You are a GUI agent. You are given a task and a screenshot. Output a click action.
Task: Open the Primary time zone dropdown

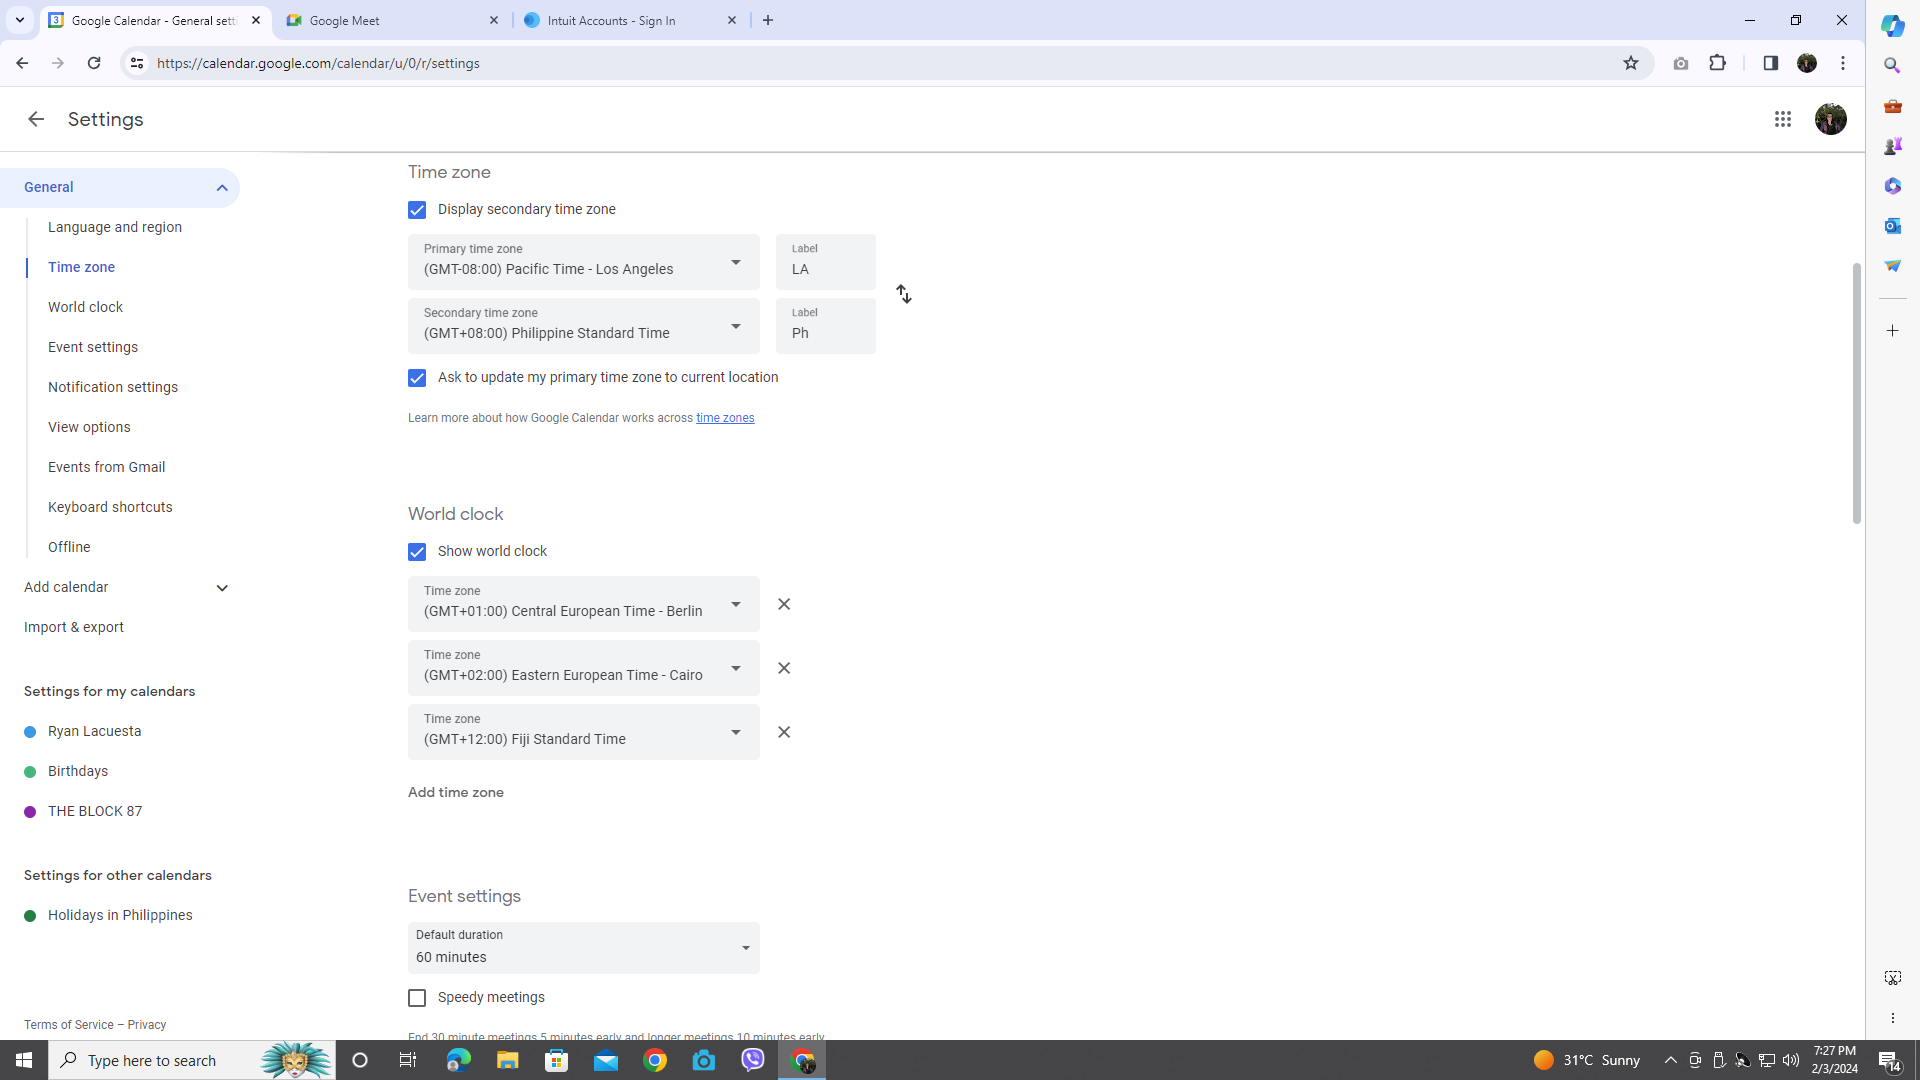click(583, 262)
